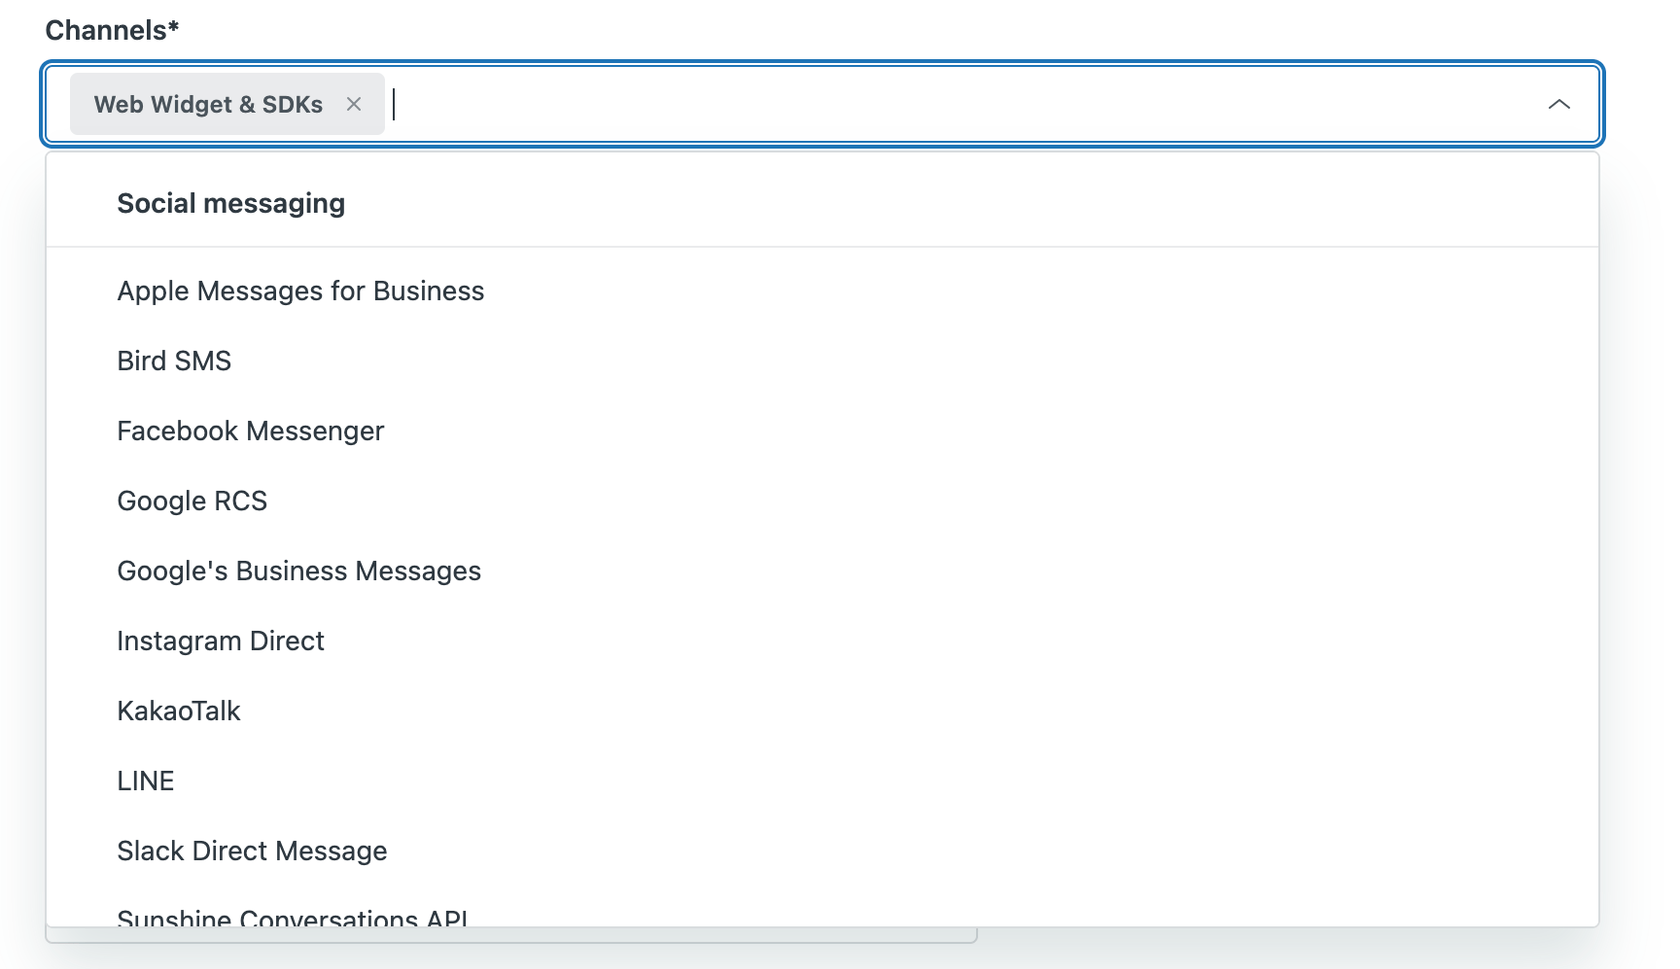The image size is (1680, 969).
Task: Click empty space right of Social messaging header
Action: [950, 203]
